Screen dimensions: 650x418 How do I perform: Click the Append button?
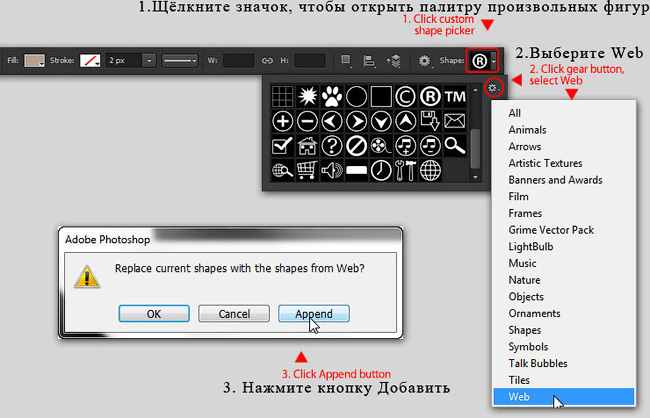(314, 314)
